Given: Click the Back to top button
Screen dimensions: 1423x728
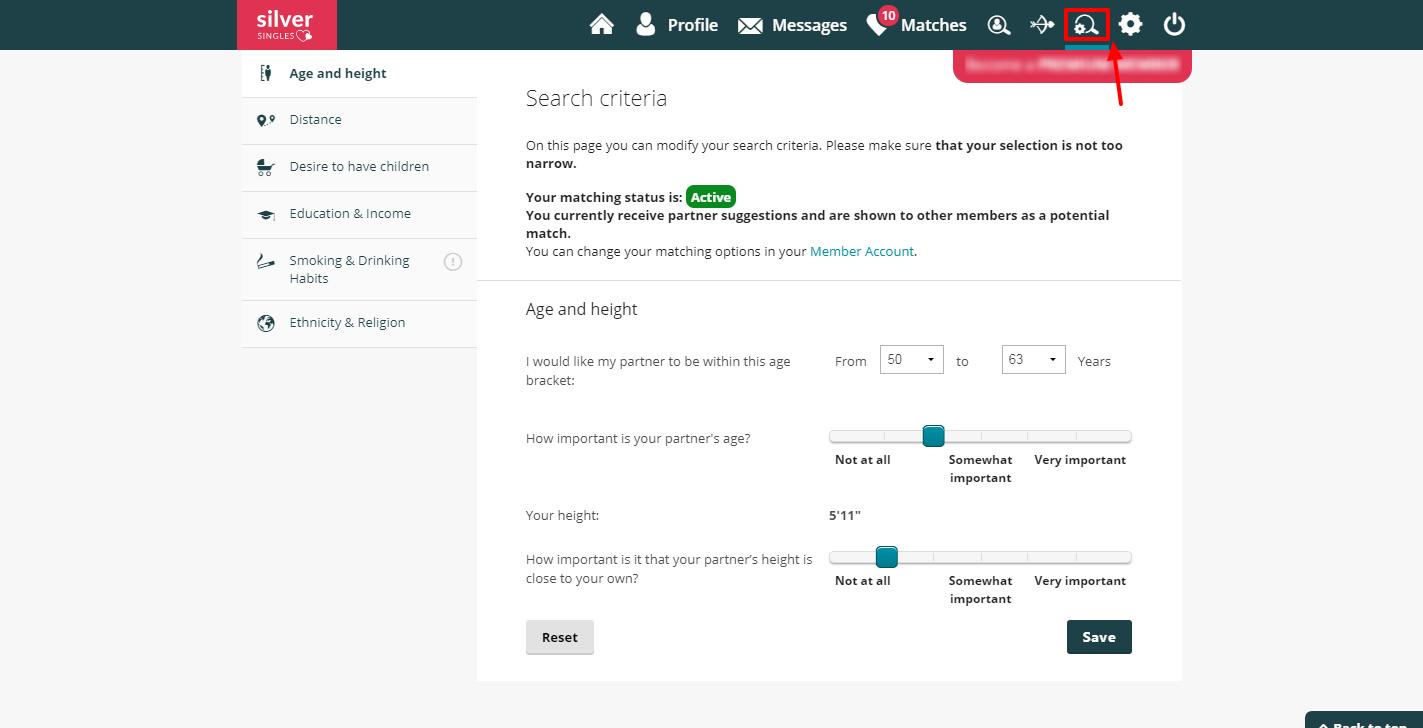Looking at the screenshot, I should point(1364,720).
